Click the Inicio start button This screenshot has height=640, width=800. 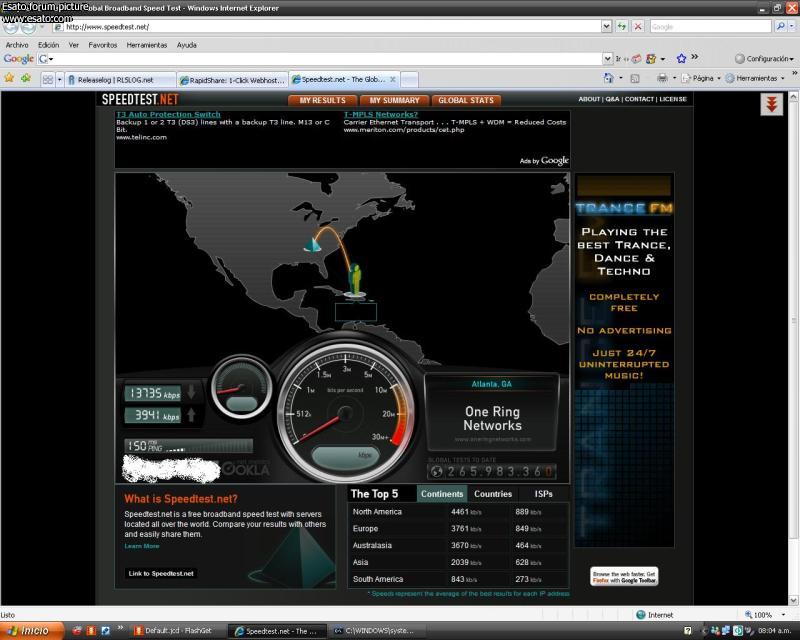point(32,631)
